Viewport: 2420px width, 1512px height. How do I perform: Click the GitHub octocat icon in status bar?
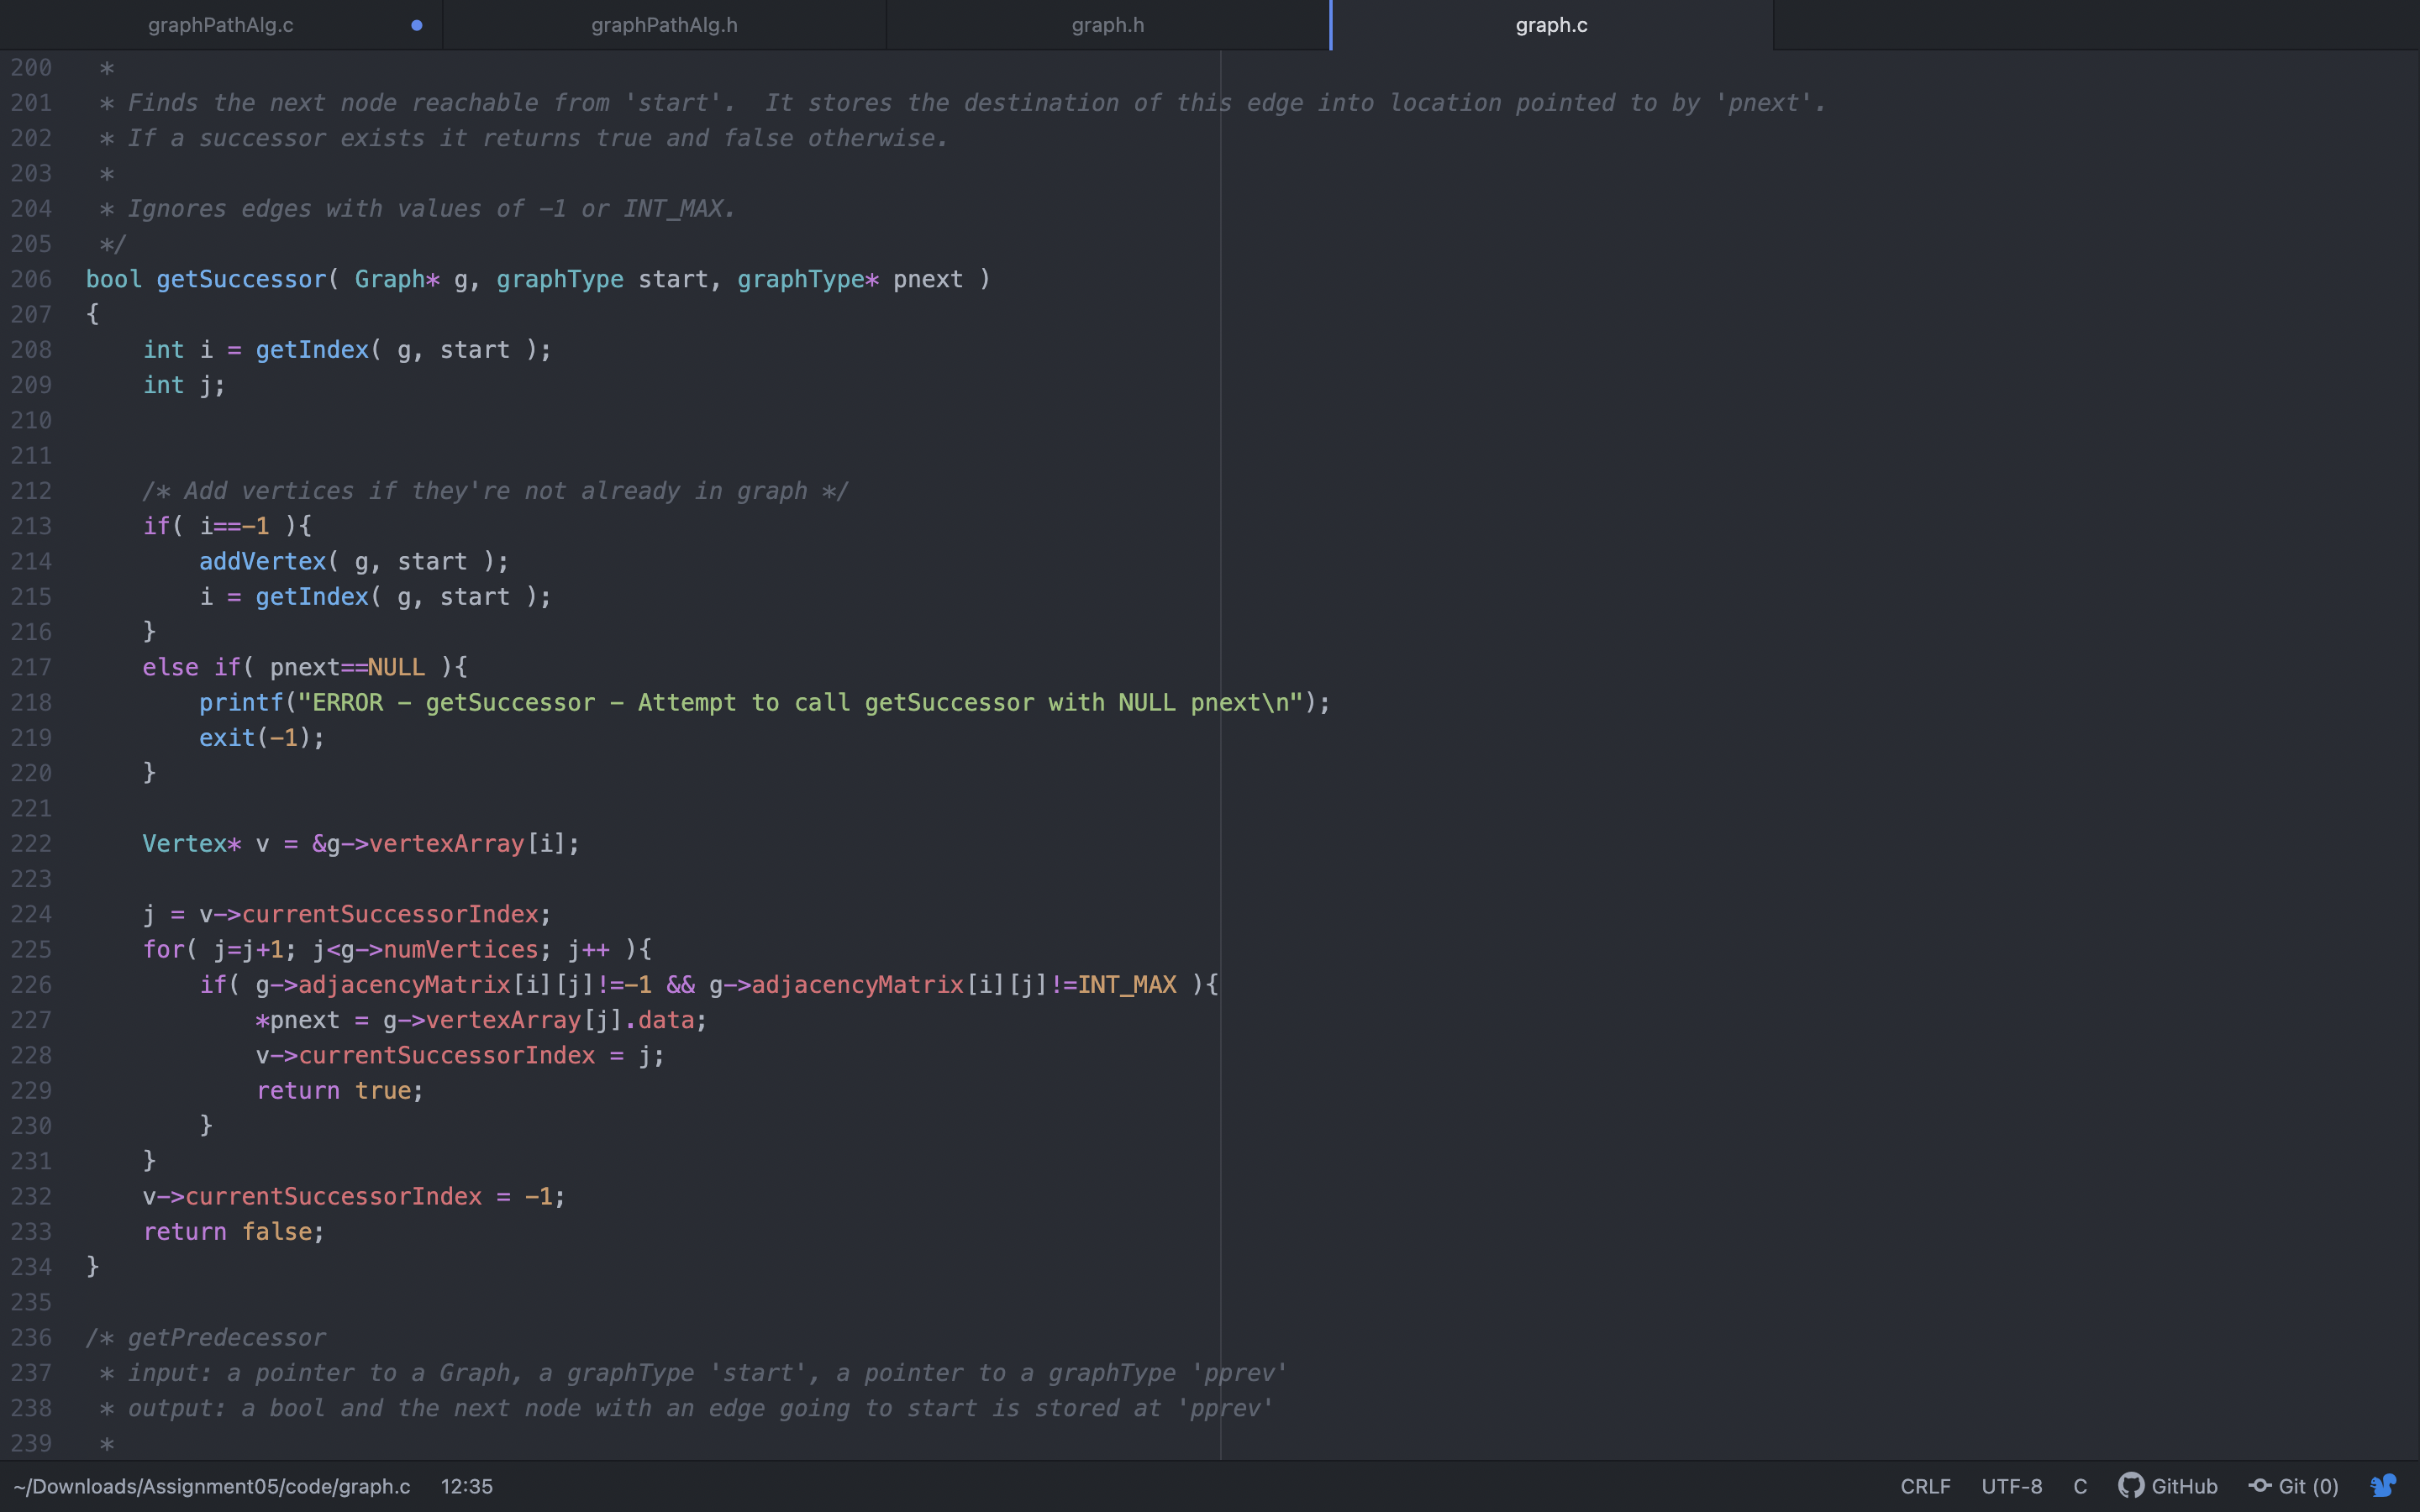tap(2130, 1486)
